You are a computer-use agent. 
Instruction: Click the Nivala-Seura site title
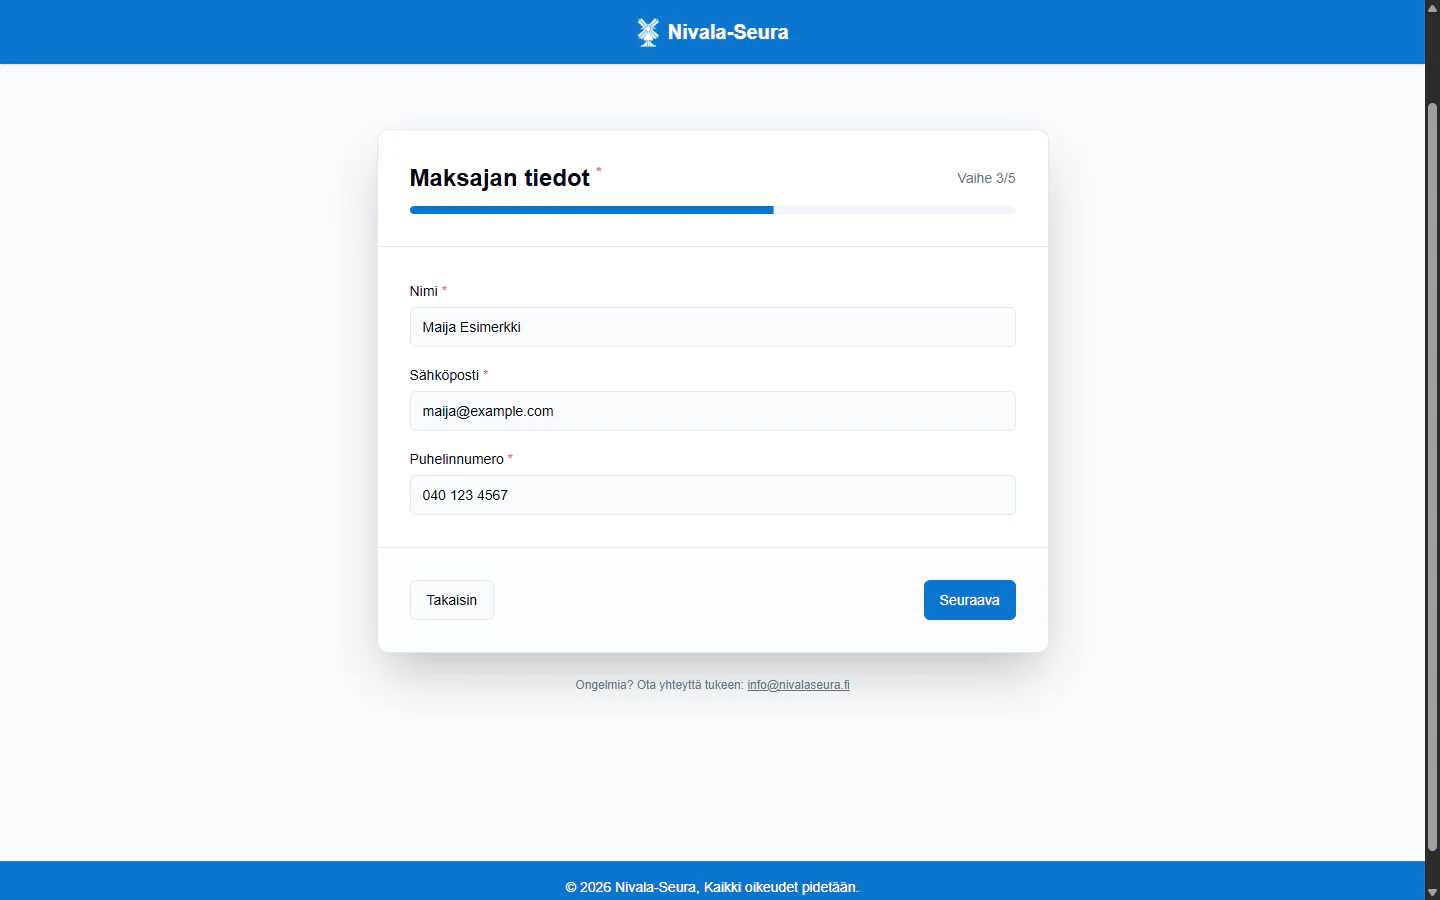click(728, 32)
